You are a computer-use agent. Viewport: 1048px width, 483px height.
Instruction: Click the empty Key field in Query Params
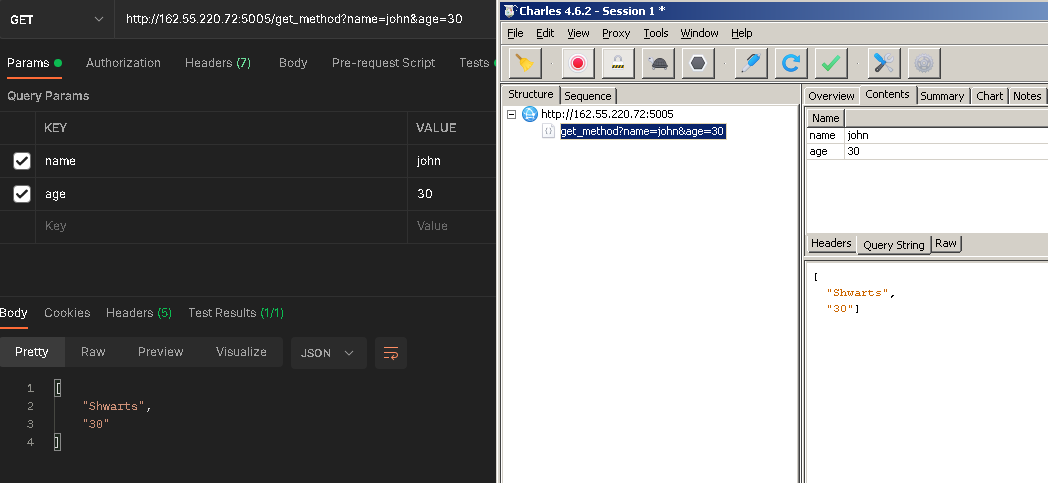221,226
